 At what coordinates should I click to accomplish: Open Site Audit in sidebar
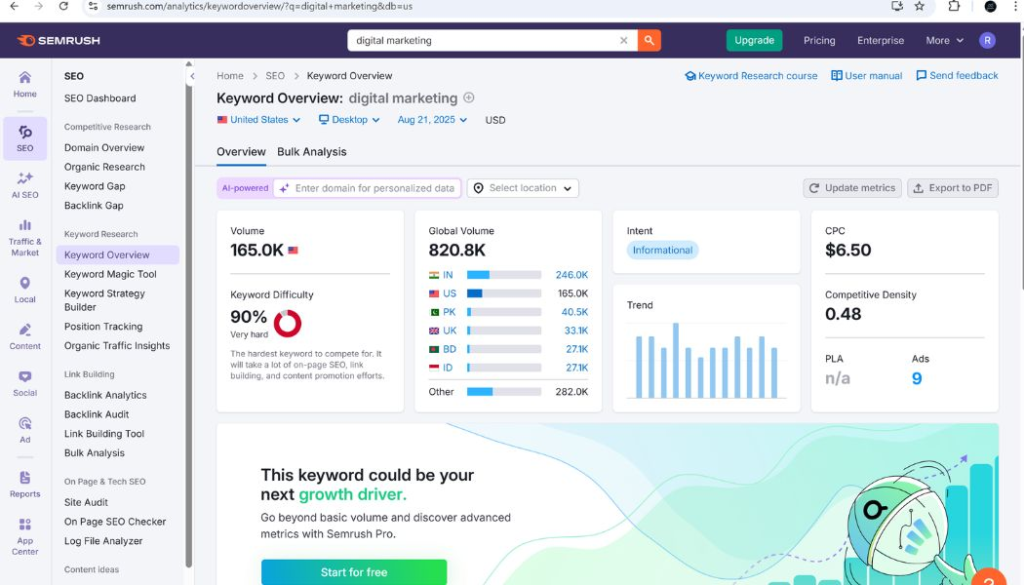point(86,502)
